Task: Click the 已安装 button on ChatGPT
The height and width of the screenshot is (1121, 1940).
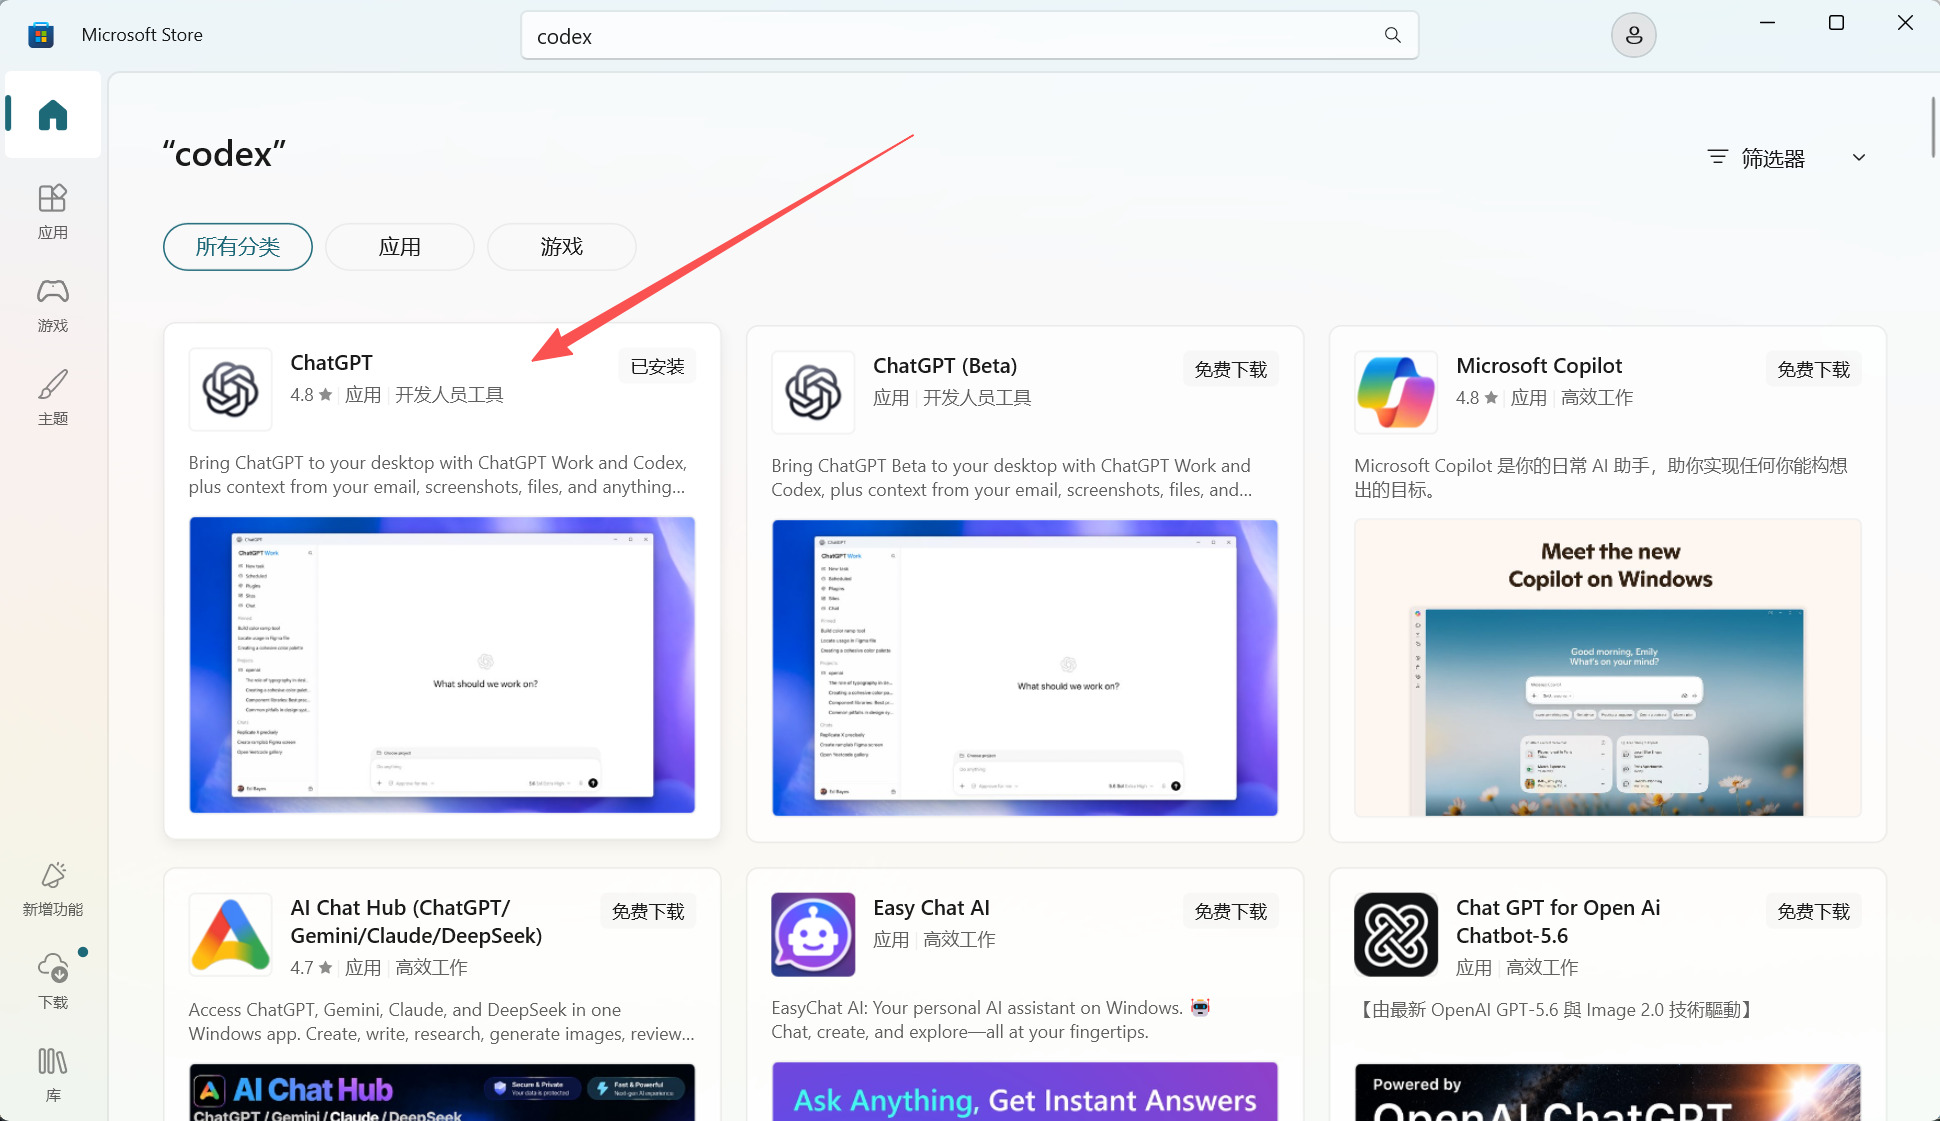Action: click(x=657, y=367)
